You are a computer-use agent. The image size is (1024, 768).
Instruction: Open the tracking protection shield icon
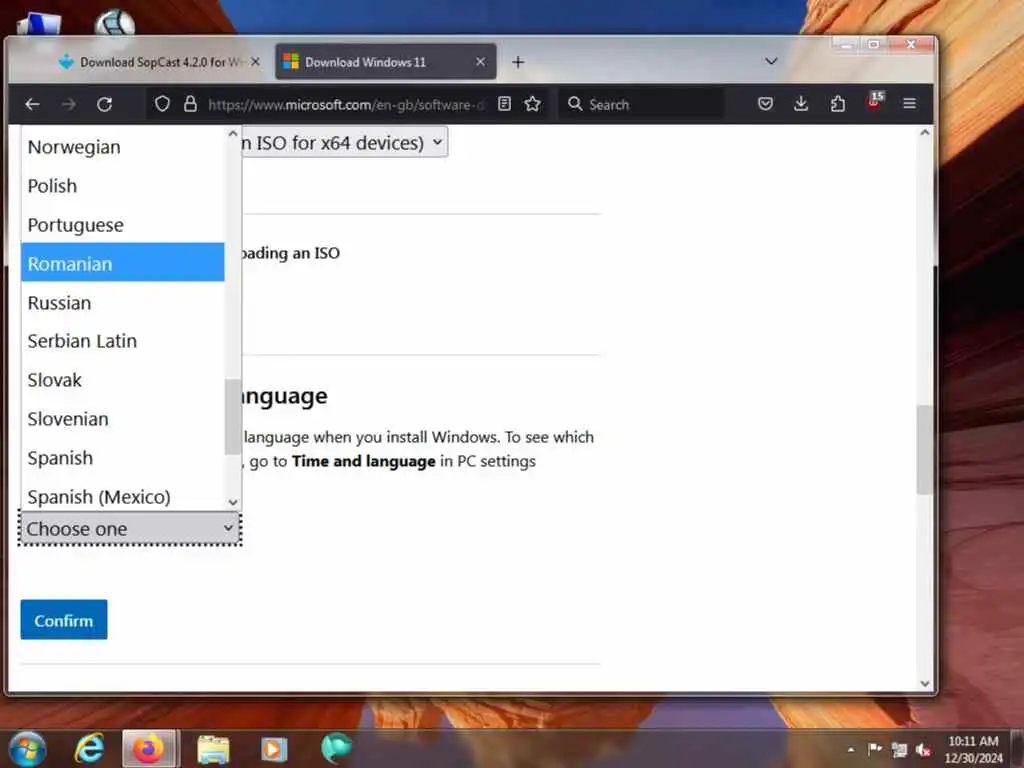[x=162, y=104]
